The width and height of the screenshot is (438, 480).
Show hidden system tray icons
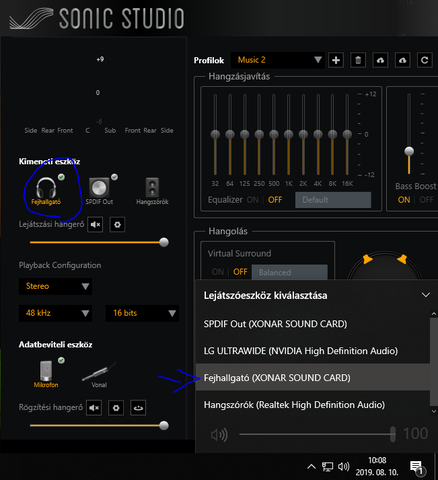pos(311,467)
